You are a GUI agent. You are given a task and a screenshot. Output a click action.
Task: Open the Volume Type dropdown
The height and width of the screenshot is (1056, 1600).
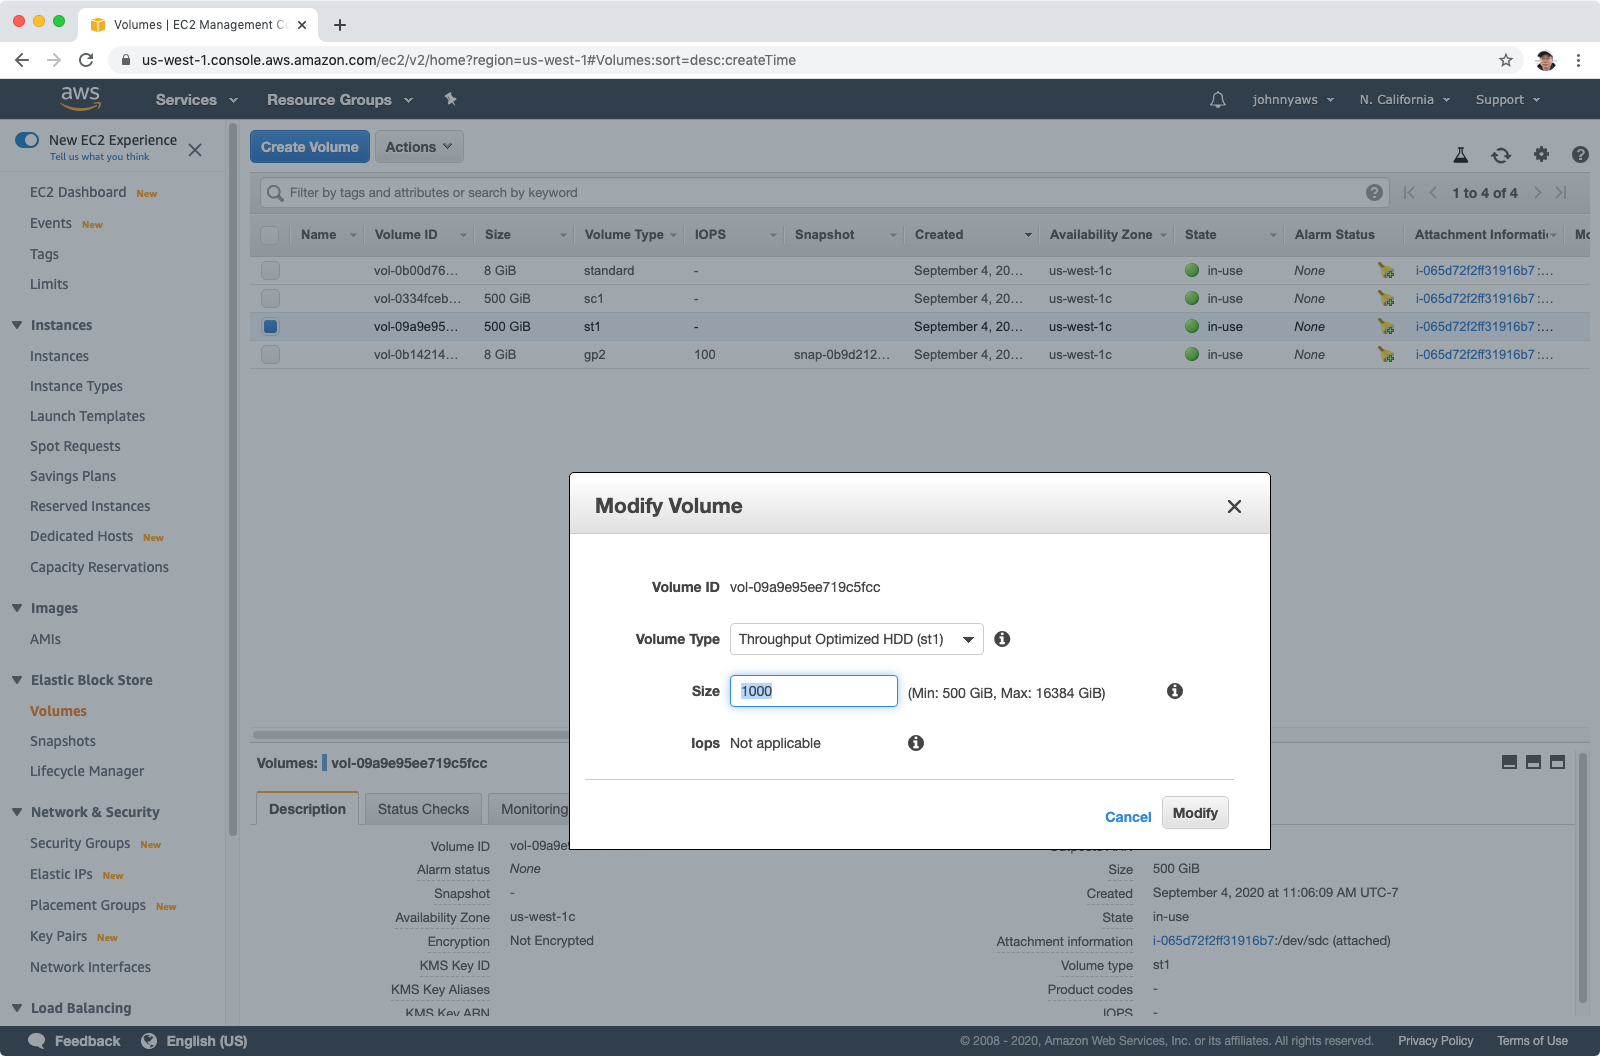(857, 639)
